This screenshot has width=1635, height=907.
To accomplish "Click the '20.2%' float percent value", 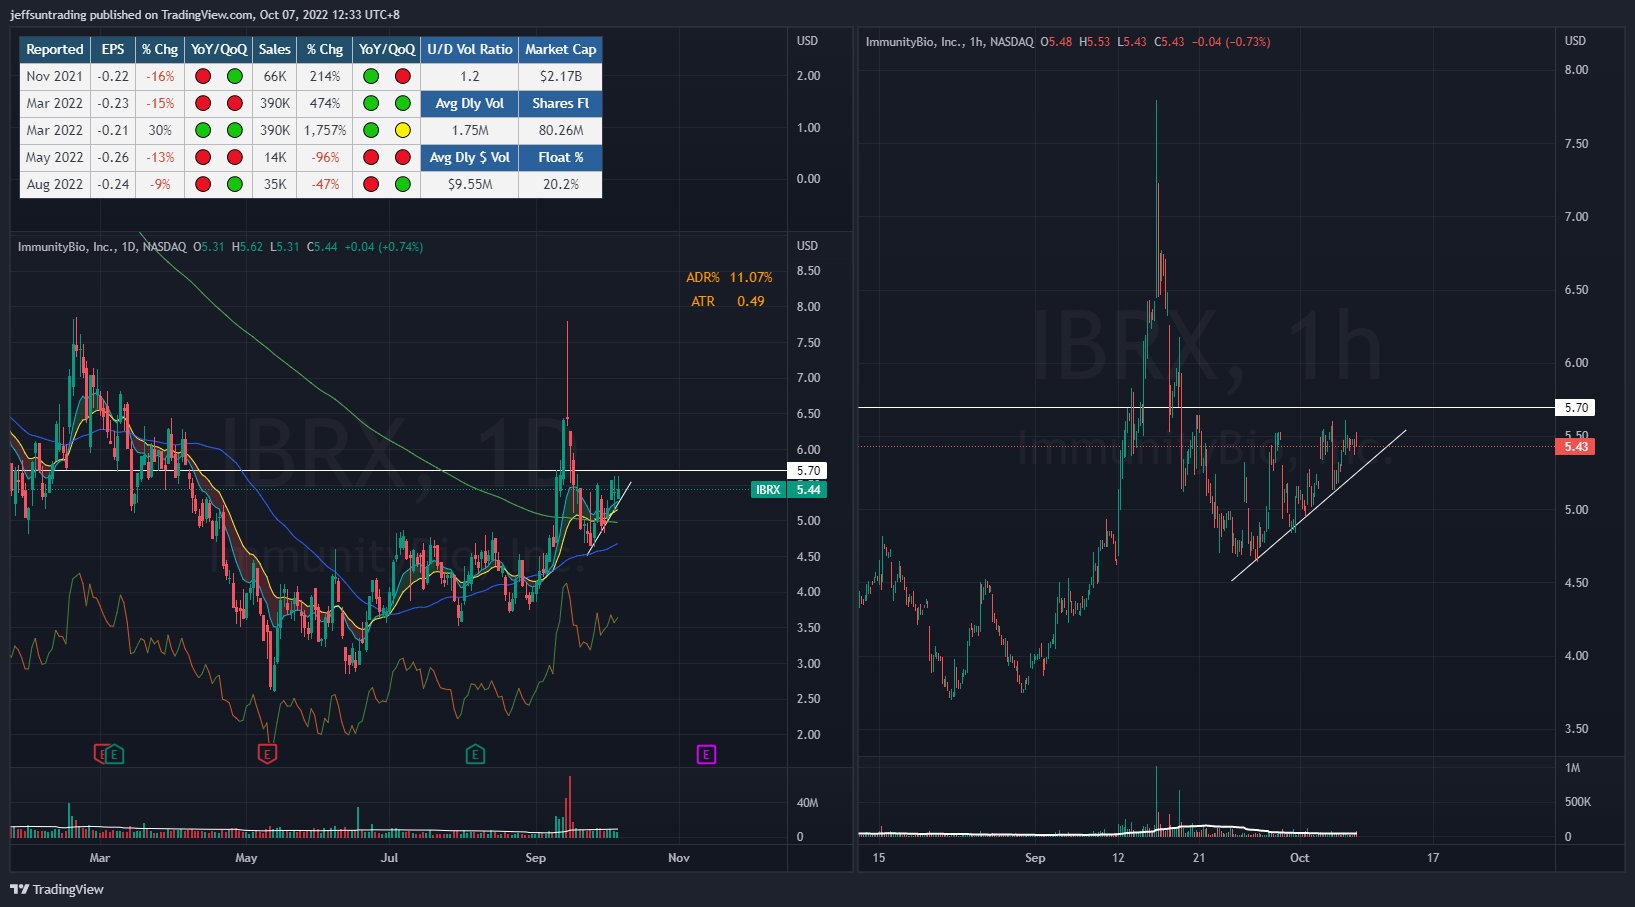I will tap(561, 184).
